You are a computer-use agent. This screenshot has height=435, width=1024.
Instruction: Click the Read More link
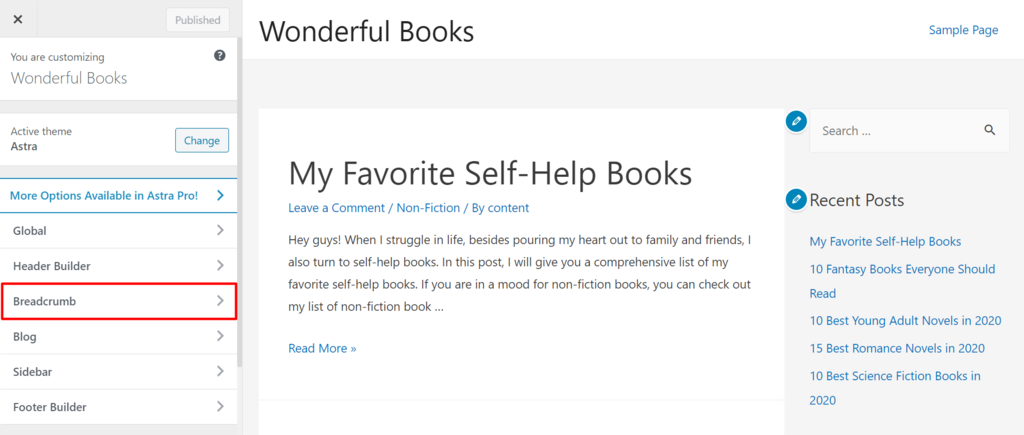(322, 348)
